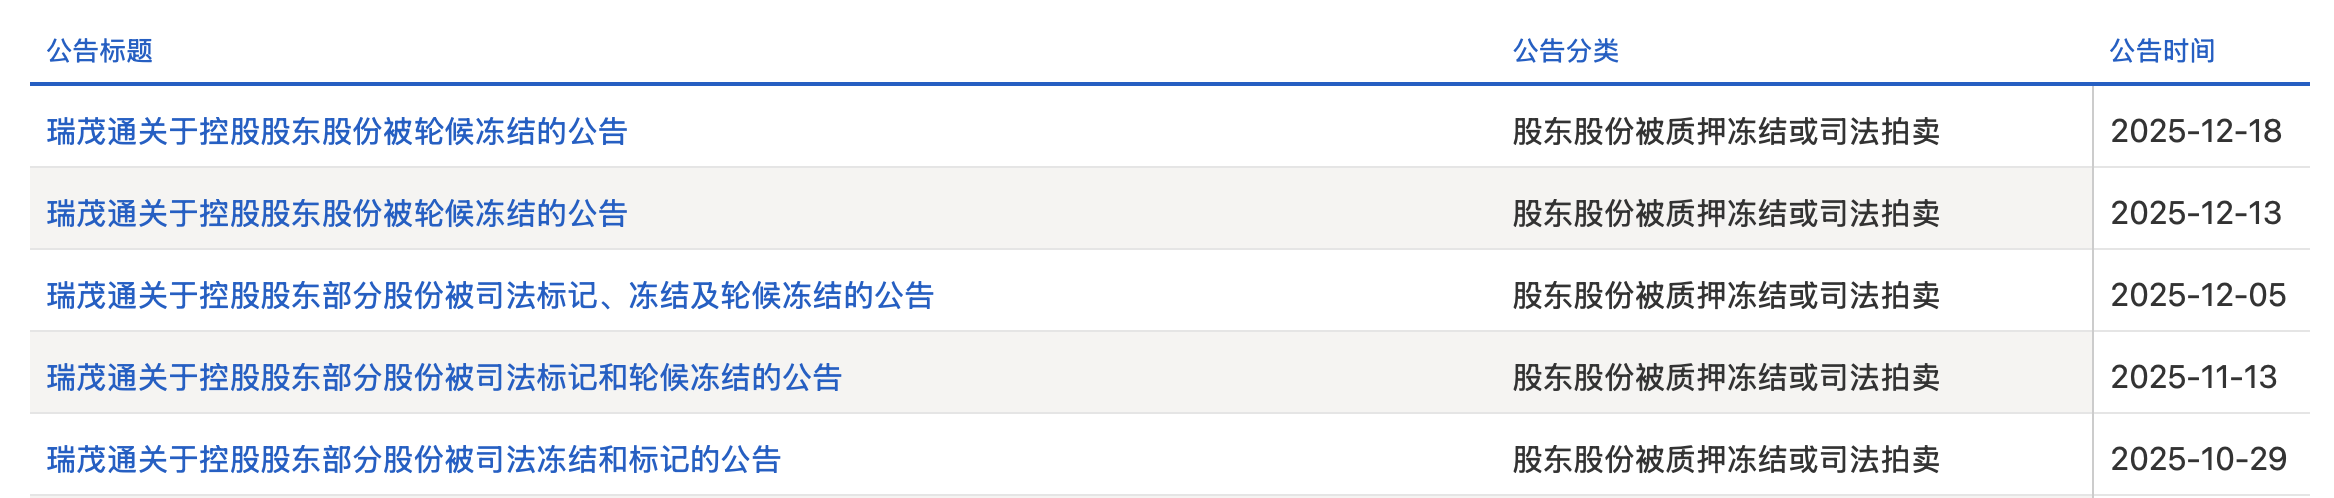Click the vertical divider before the date column
This screenshot has height=498, width=2334.
click(2093, 290)
